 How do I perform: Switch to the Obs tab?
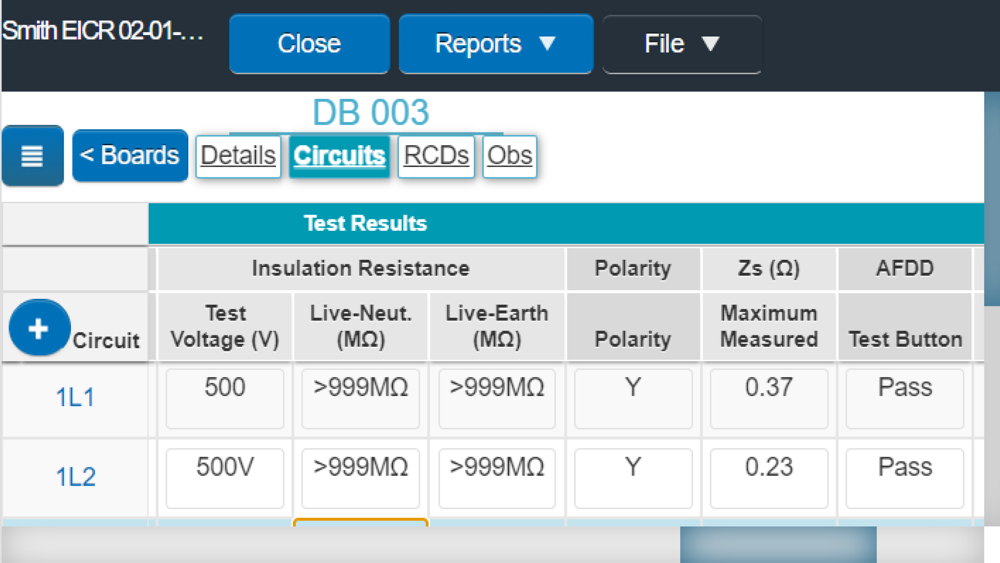click(x=510, y=156)
